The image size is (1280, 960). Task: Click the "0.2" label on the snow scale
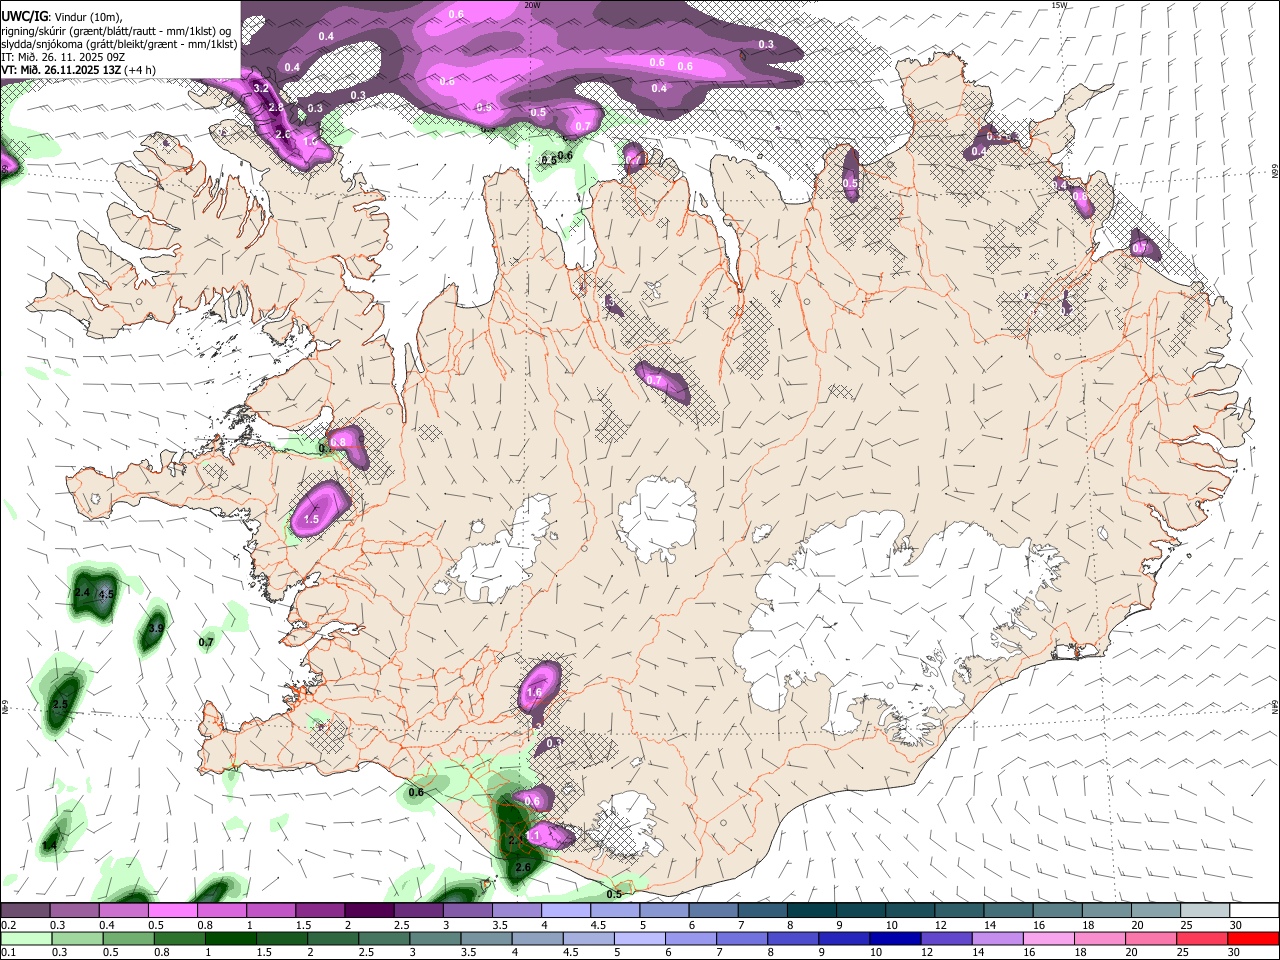(8, 925)
